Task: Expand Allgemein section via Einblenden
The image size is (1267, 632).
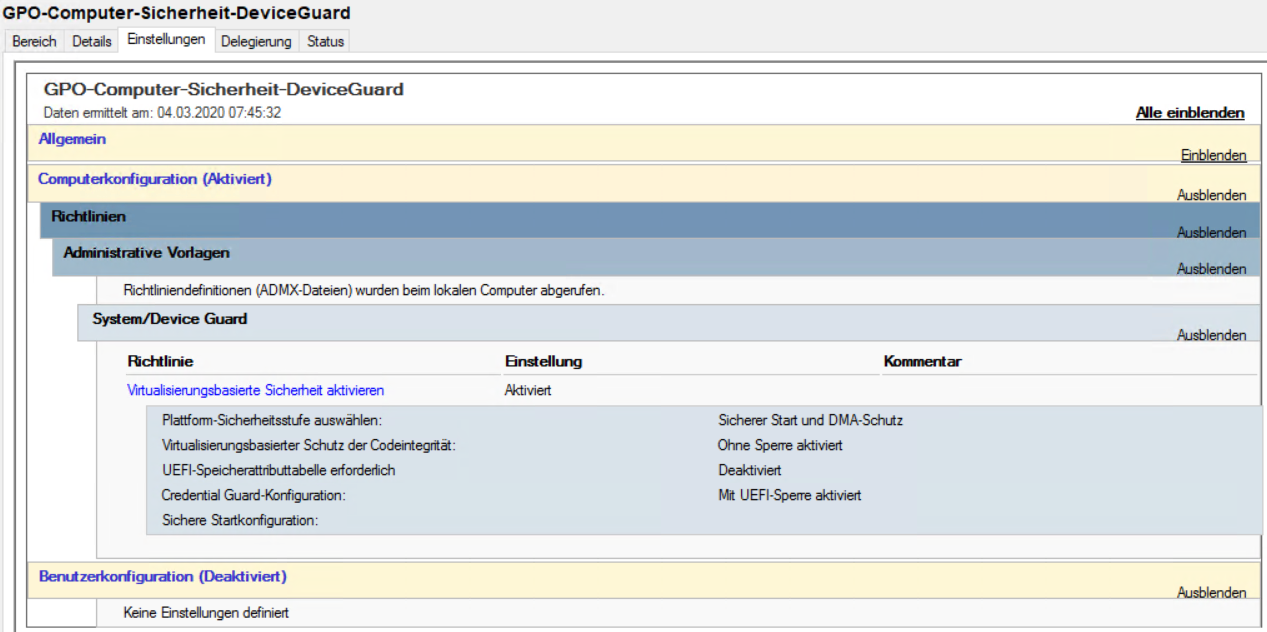Action: point(1213,155)
